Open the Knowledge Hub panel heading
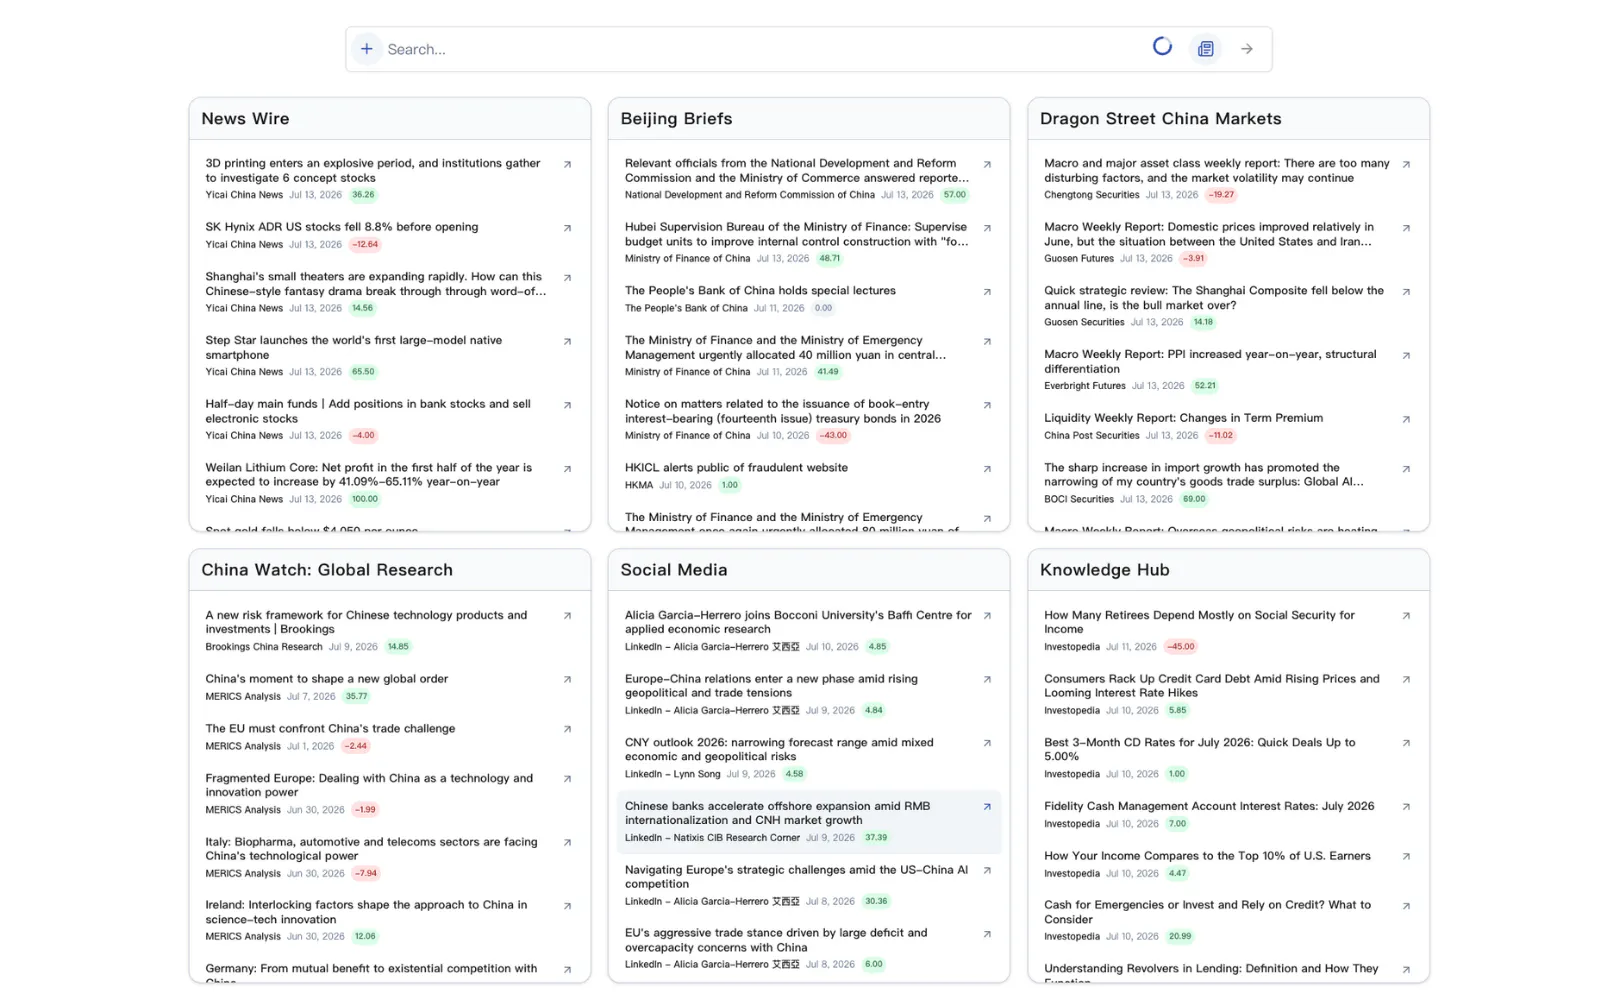This screenshot has height=1000, width=1600. tap(1104, 570)
